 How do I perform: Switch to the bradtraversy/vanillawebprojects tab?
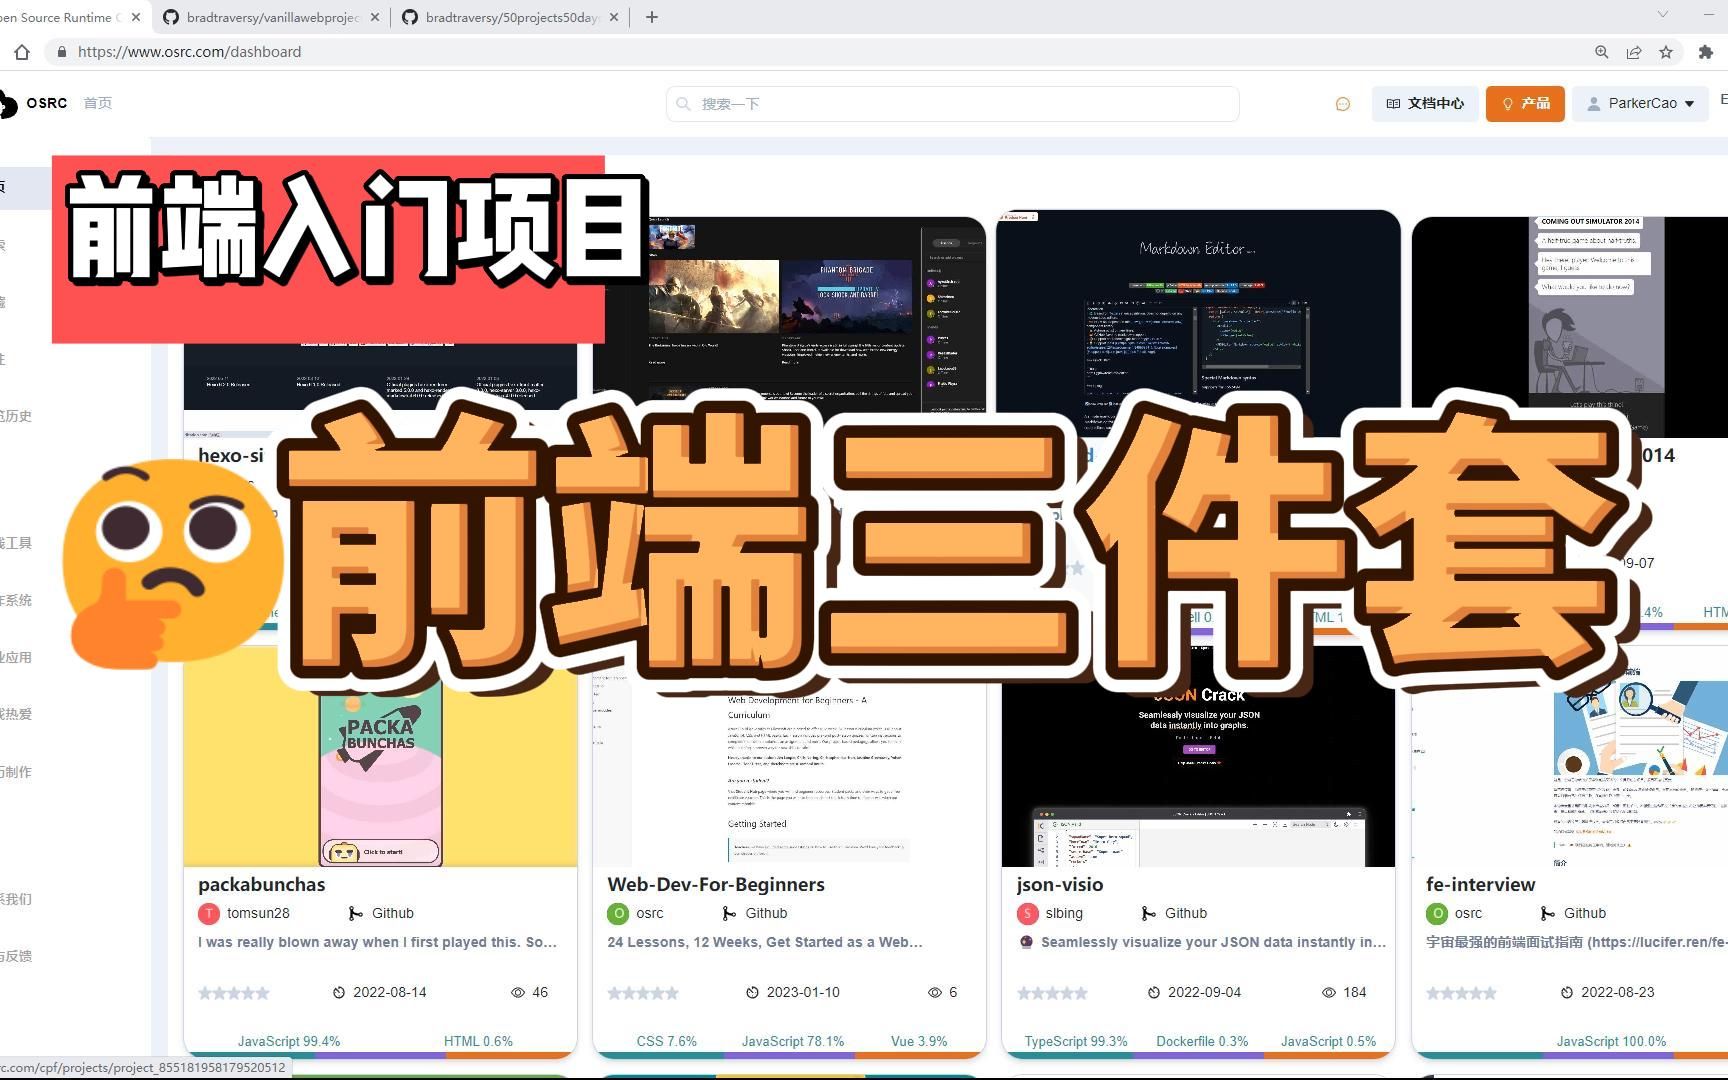tap(270, 17)
